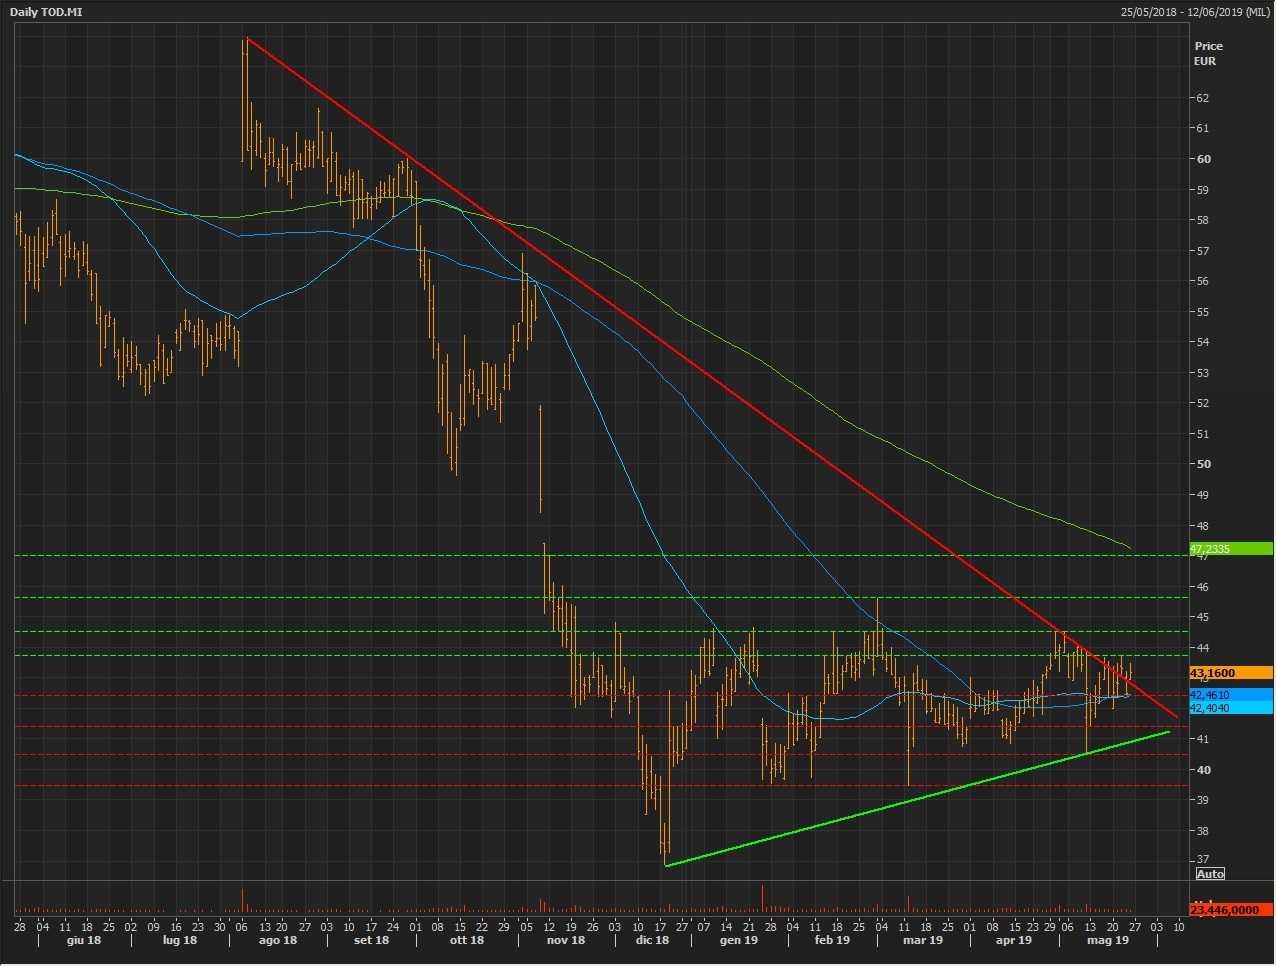Image resolution: width=1276 pixels, height=966 pixels.
Task: Click the 42,4610 blue moving-average tag
Action: (1231, 695)
